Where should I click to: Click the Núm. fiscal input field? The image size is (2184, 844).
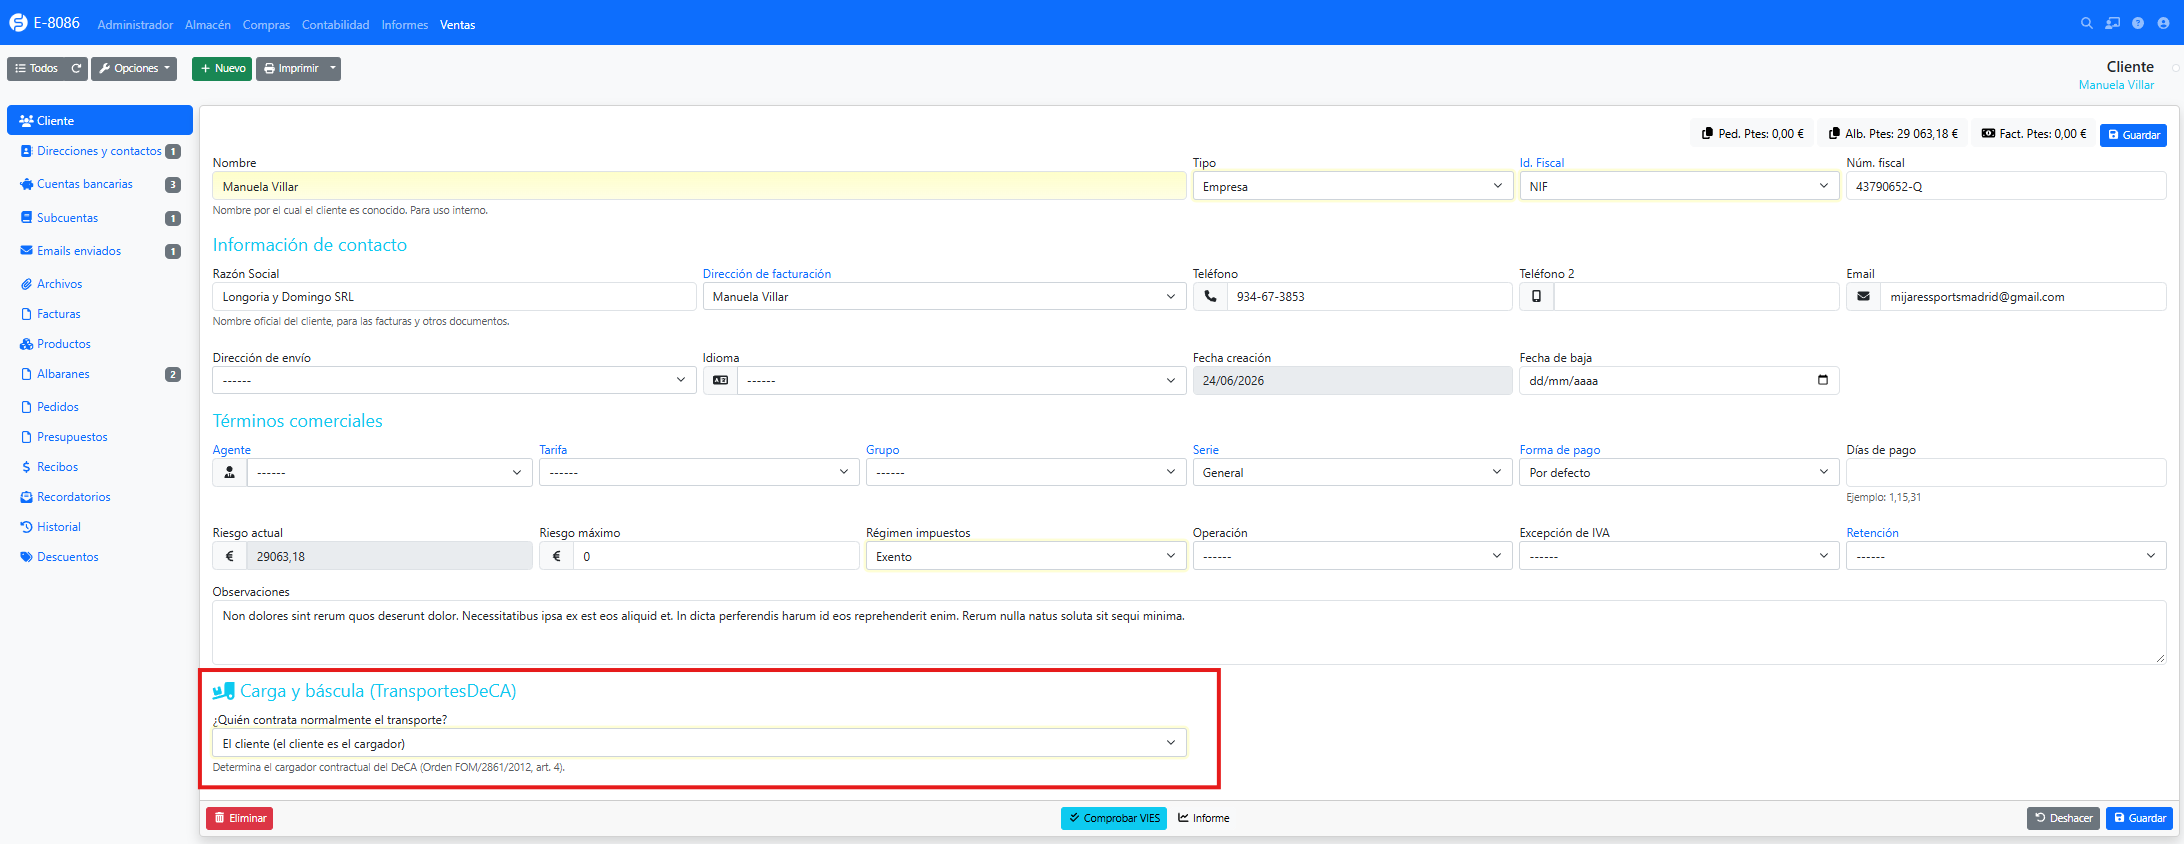[x=2006, y=186]
